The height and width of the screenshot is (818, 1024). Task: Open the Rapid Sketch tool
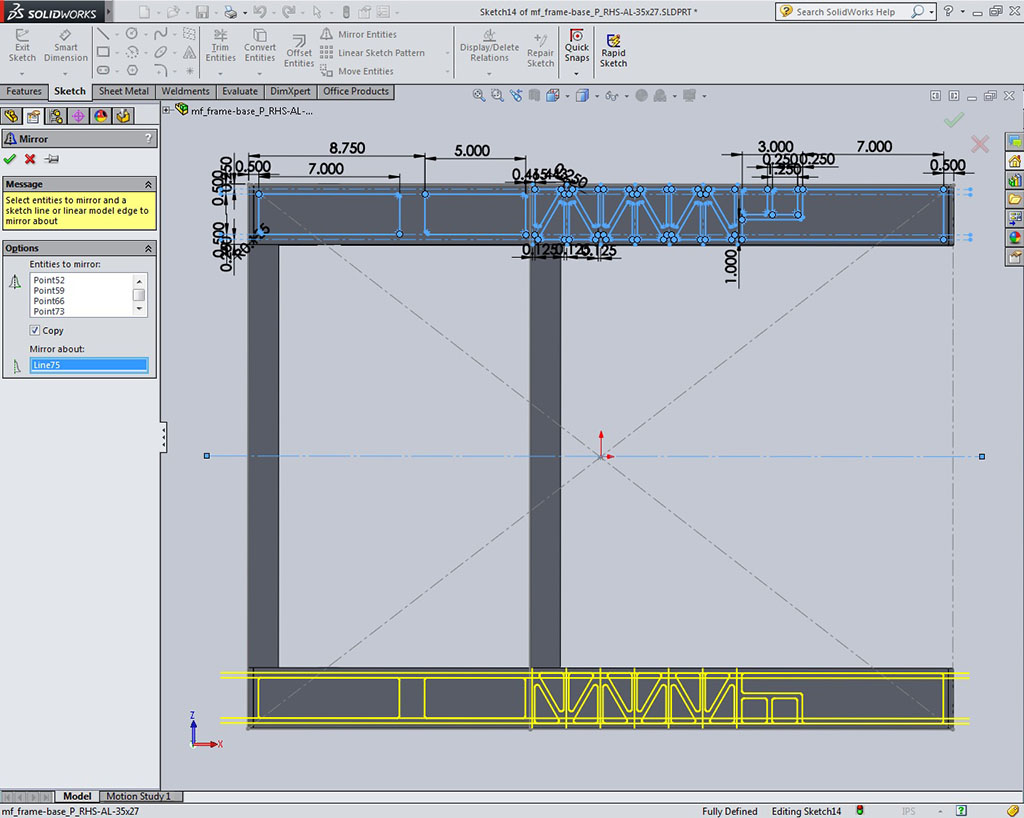pos(613,50)
